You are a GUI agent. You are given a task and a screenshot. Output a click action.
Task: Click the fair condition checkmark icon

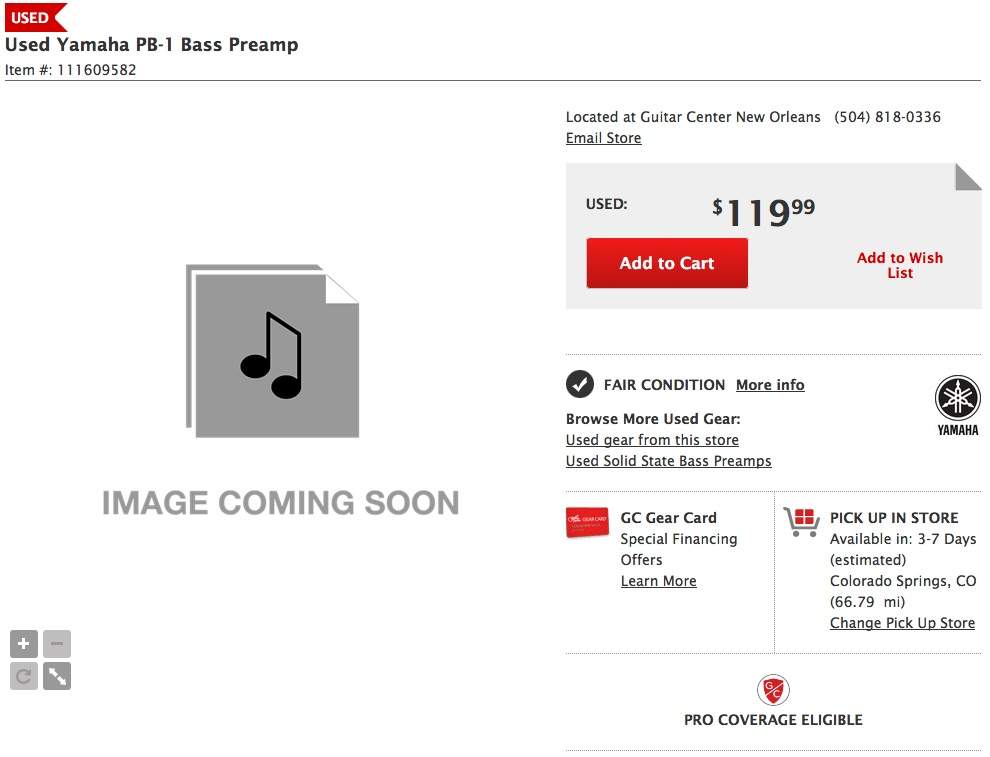580,384
